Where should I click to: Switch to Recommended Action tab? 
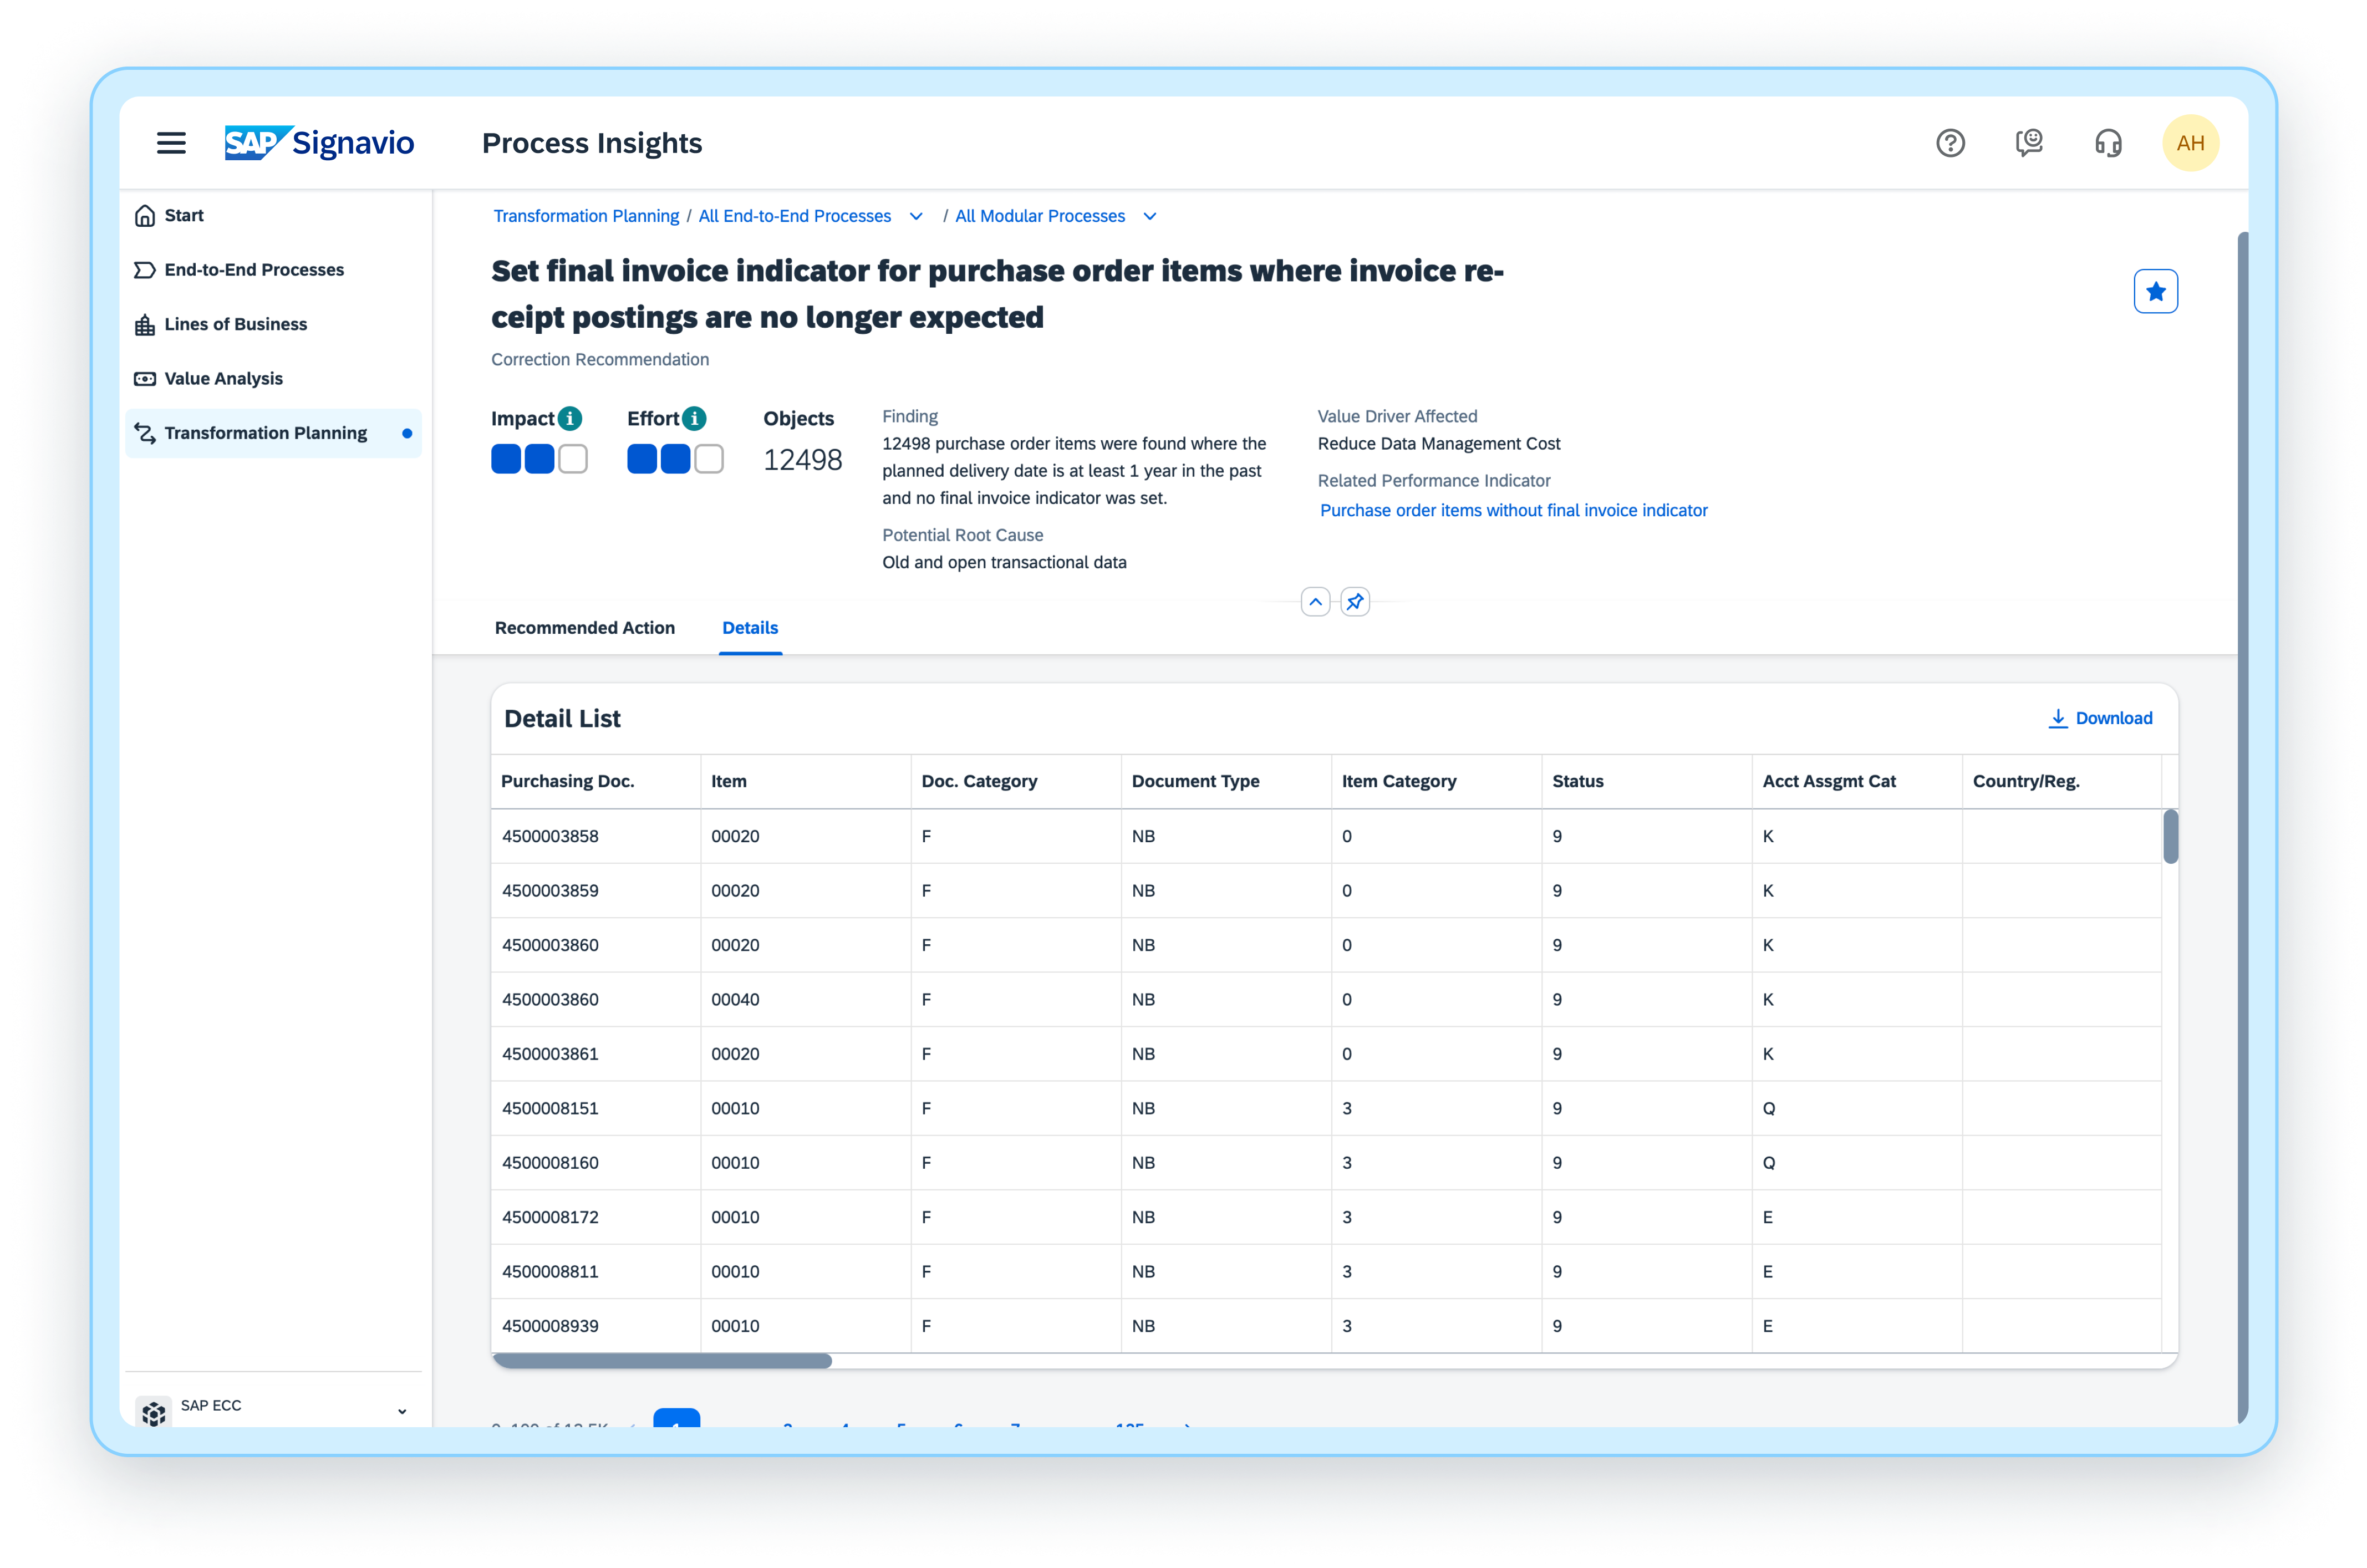tap(584, 628)
